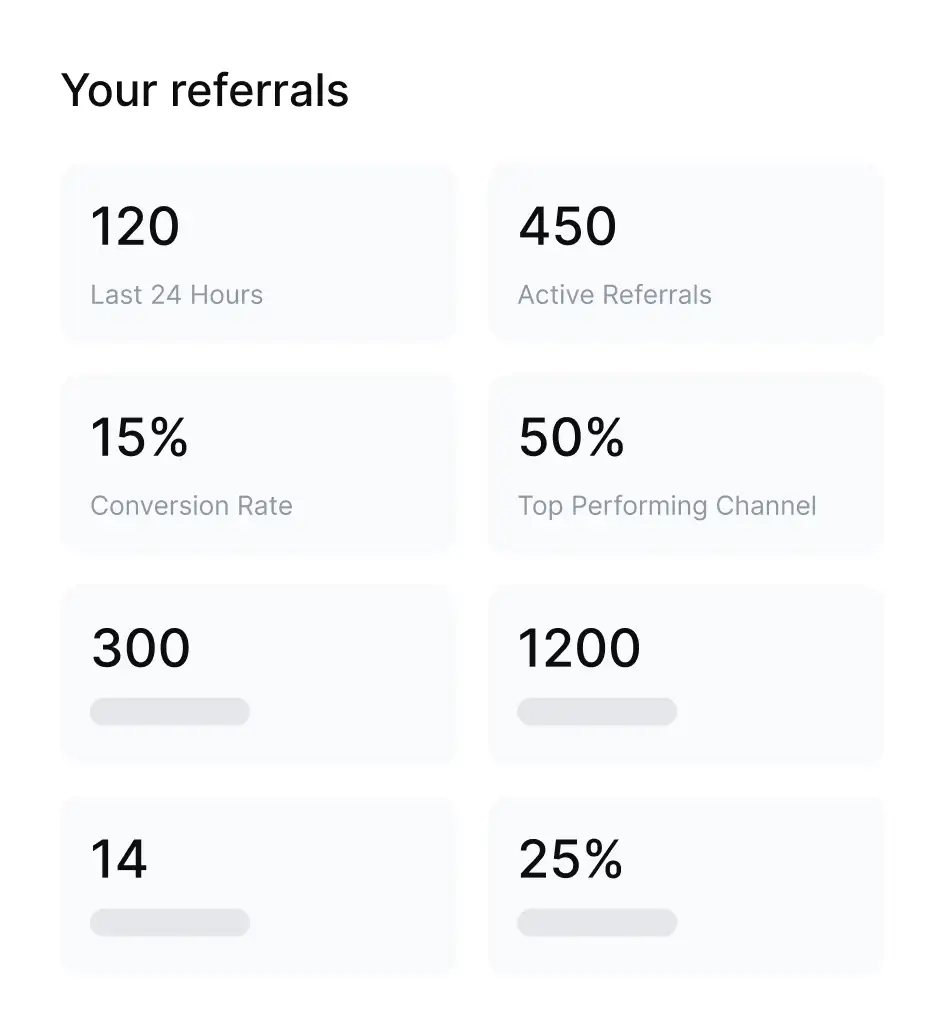Viewport: 952px width, 1032px height.
Task: Open the "Conversion Rate" label
Action: (x=191, y=506)
